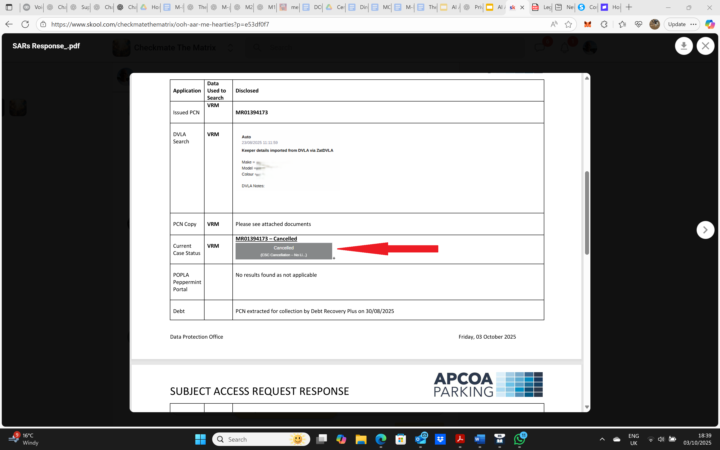
Task: Switch to the 'Dir' browser tab
Action: pos(358,7)
